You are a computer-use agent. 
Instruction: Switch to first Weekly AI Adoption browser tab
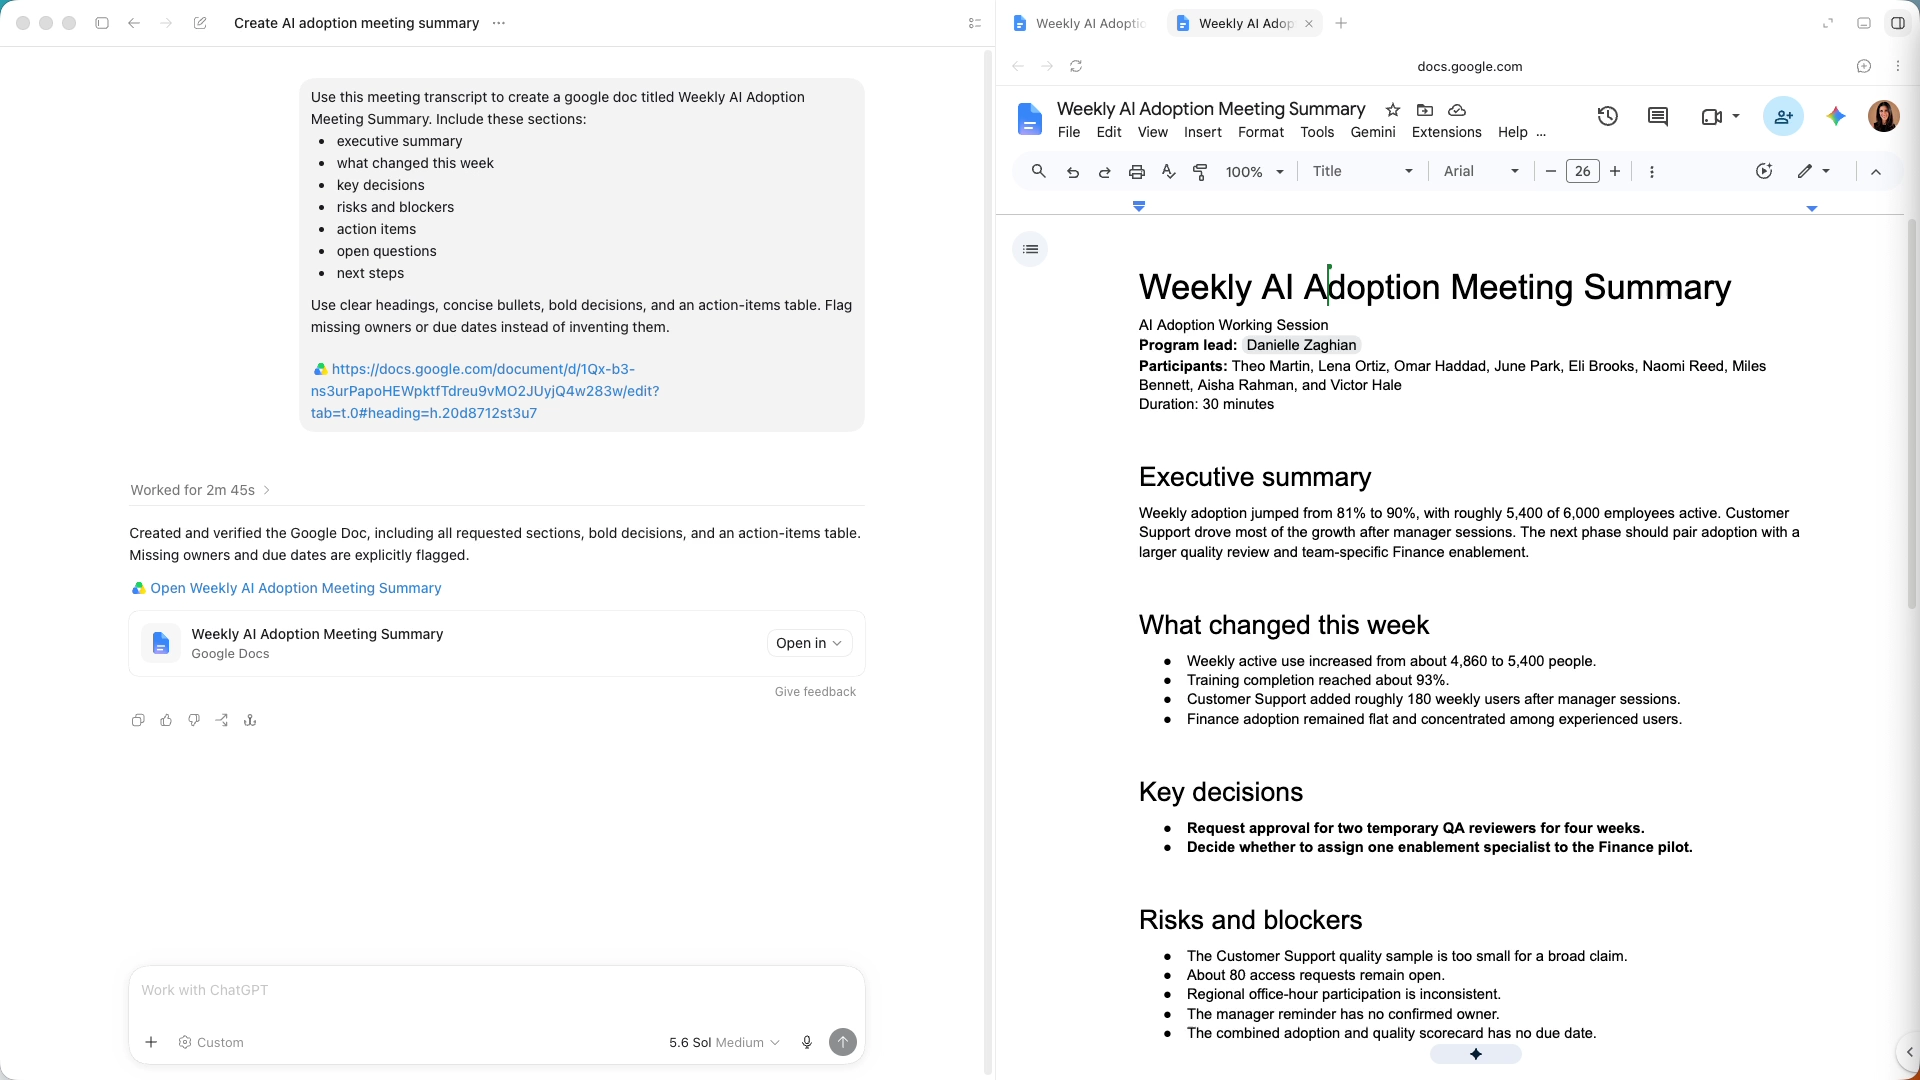click(x=1081, y=23)
